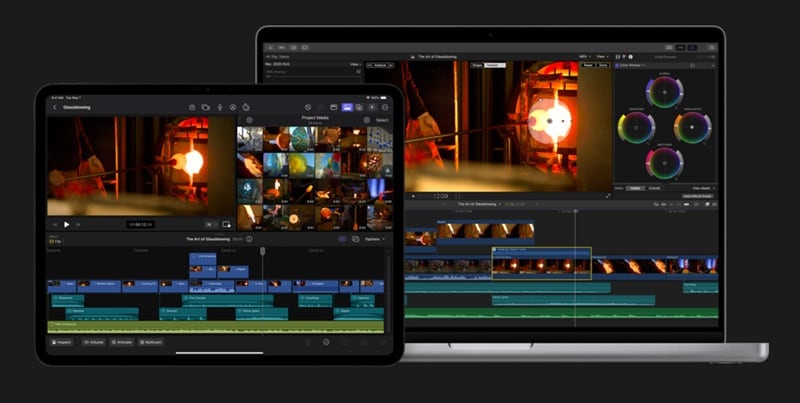This screenshot has width=800, height=403.
Task: Toggle the highlighted inspector layout button on Mac
Action: [691, 47]
